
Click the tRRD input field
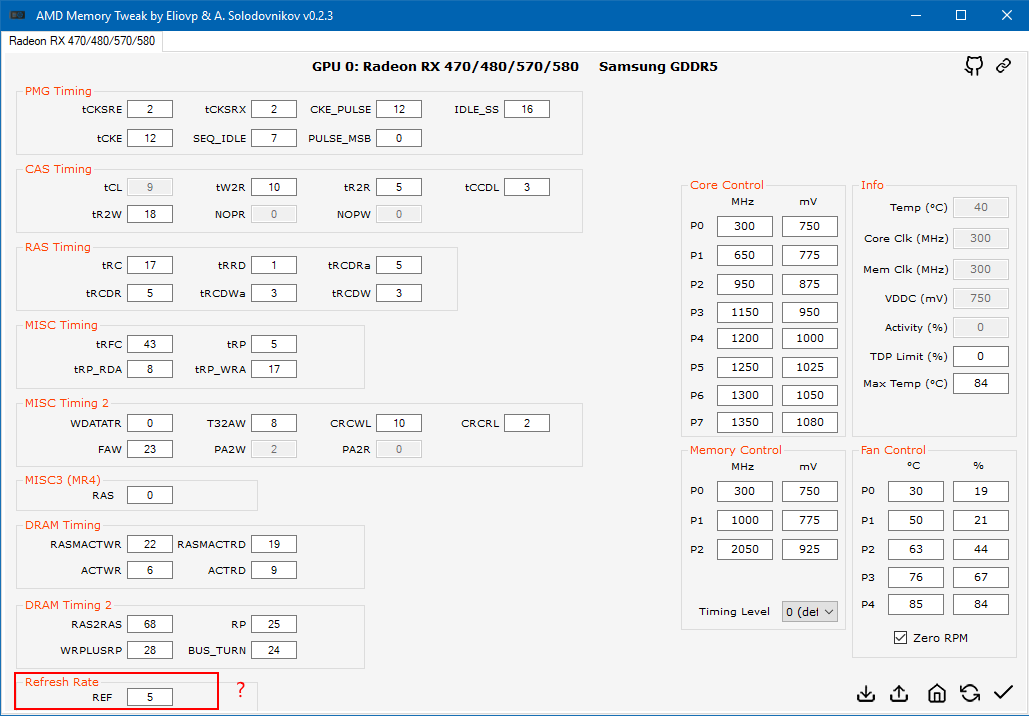pyautogui.click(x=274, y=266)
